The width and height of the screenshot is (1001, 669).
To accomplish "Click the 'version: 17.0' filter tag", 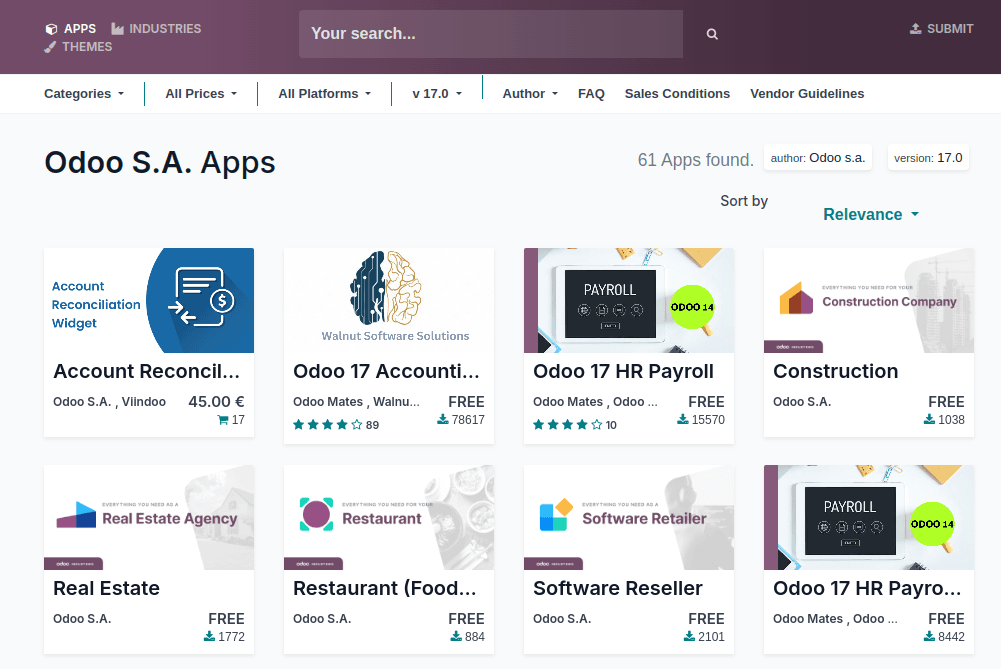I will 928,158.
